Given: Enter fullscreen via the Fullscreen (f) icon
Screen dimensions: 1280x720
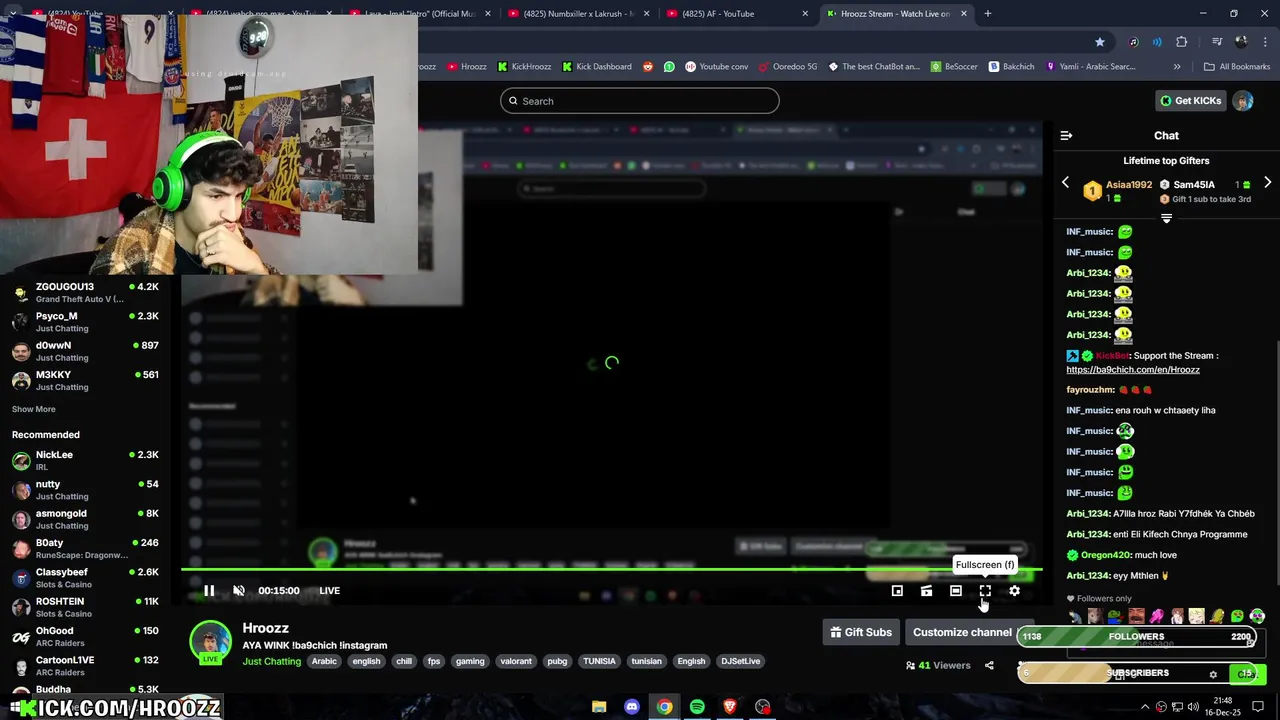Looking at the screenshot, I should (x=985, y=591).
